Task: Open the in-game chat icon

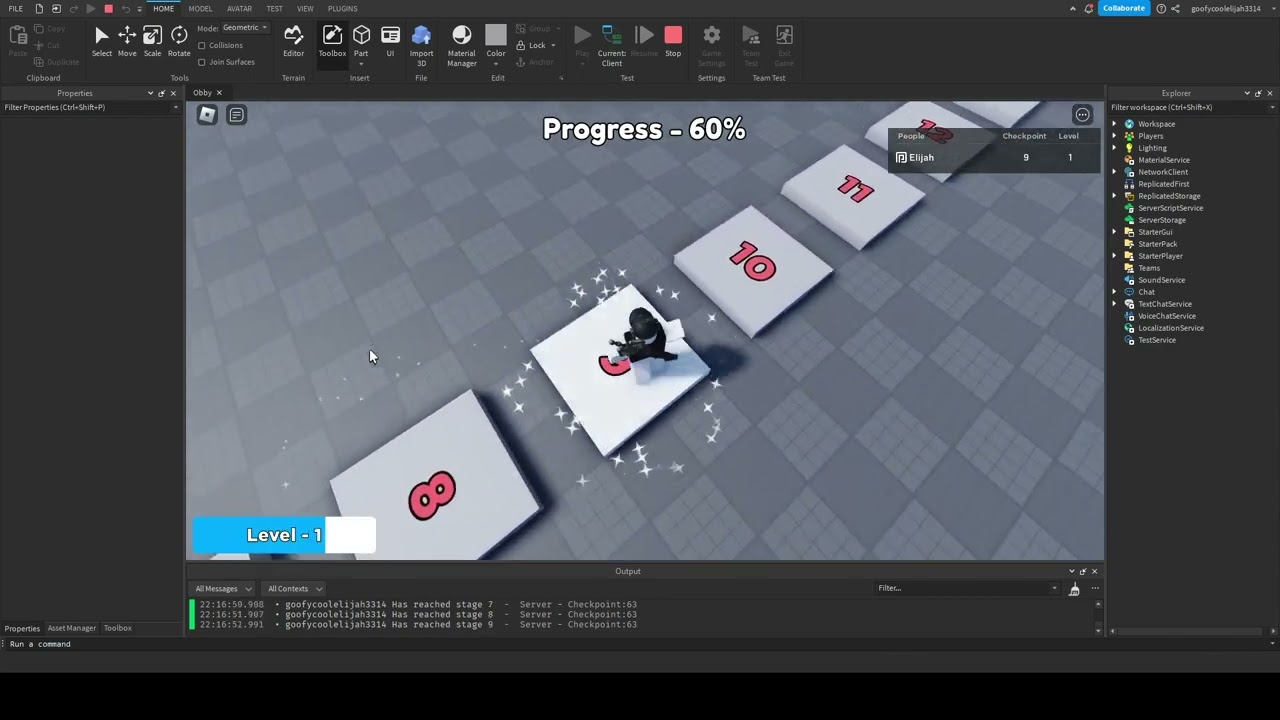Action: point(236,115)
